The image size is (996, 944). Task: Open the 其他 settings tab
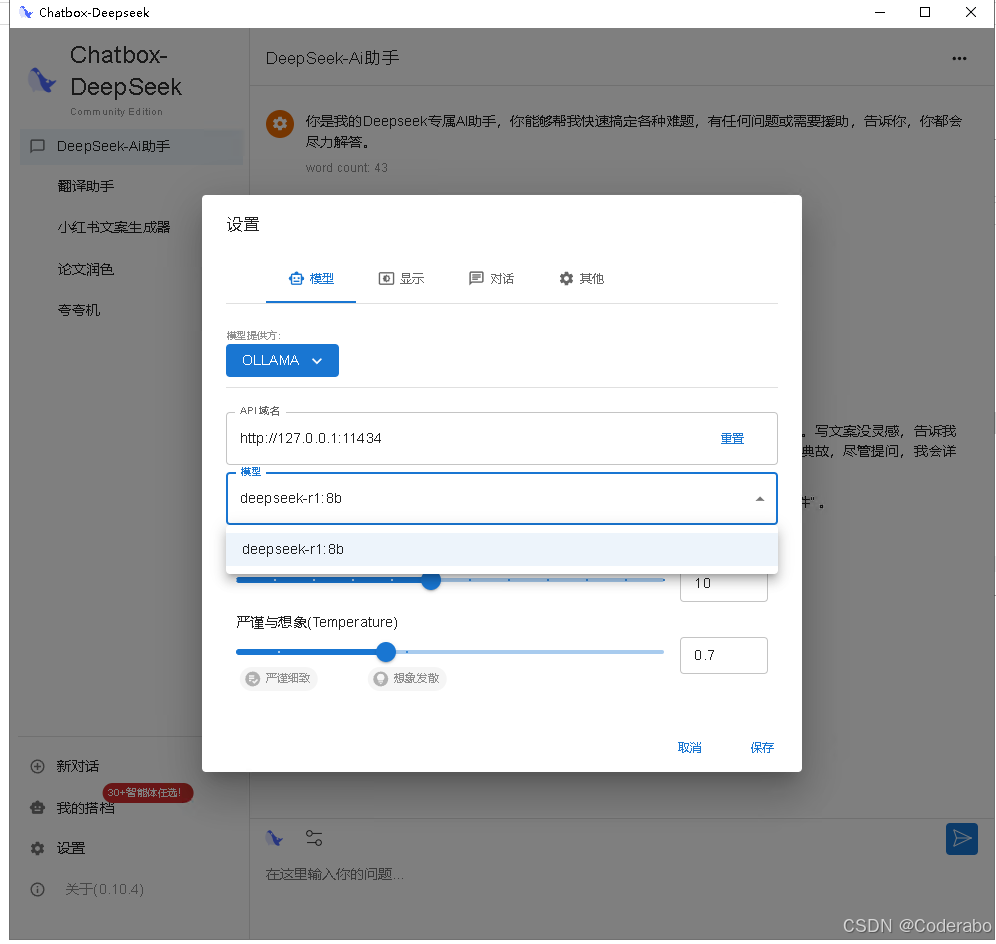(x=581, y=279)
